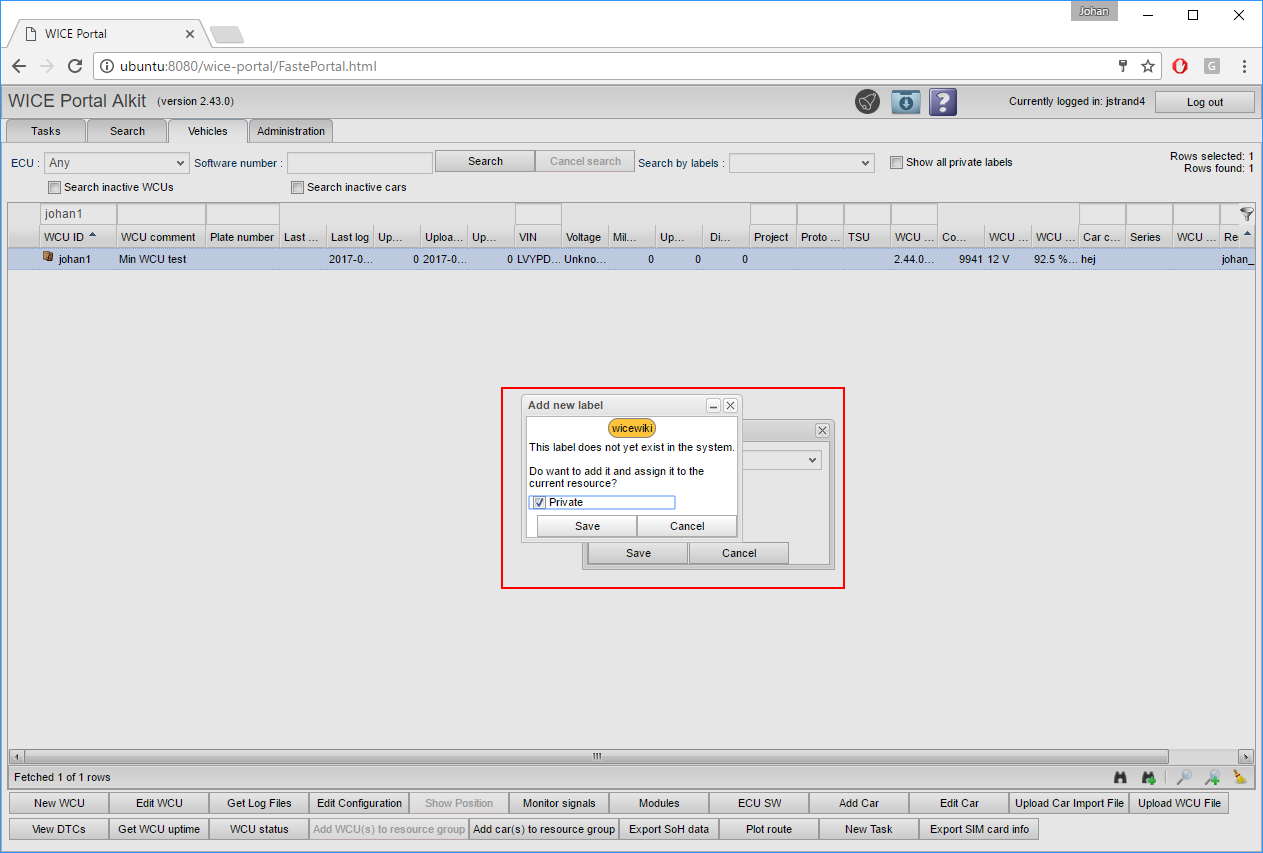1263x853 pixels.
Task: Open the blue download folder icon
Action: coord(905,102)
